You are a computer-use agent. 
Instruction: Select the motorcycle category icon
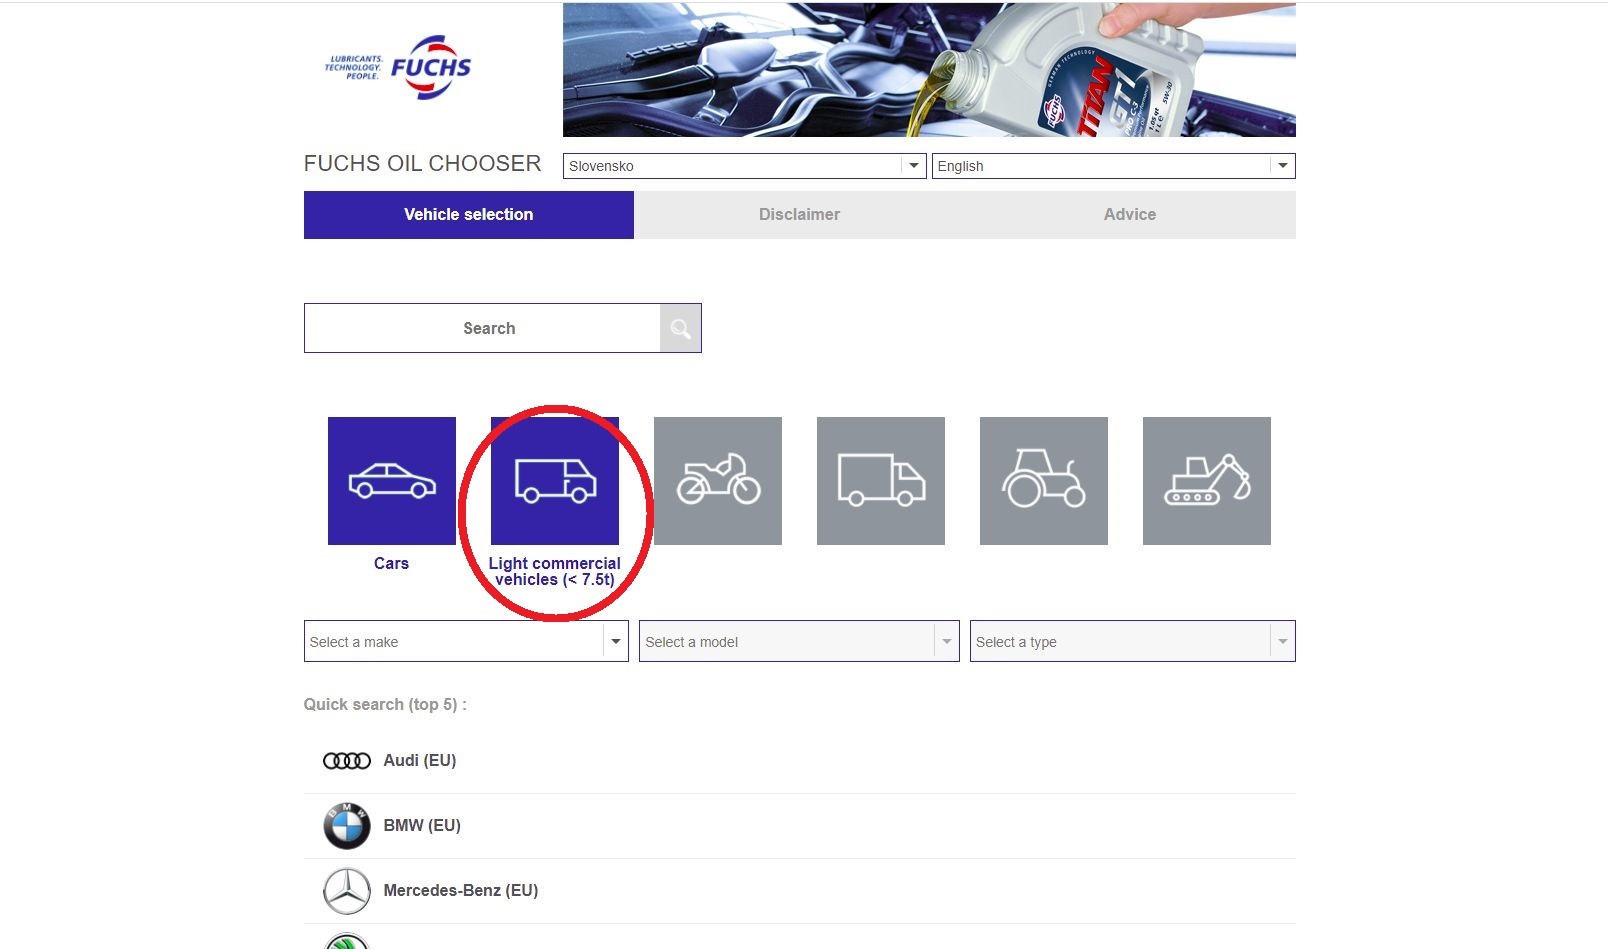coord(718,481)
